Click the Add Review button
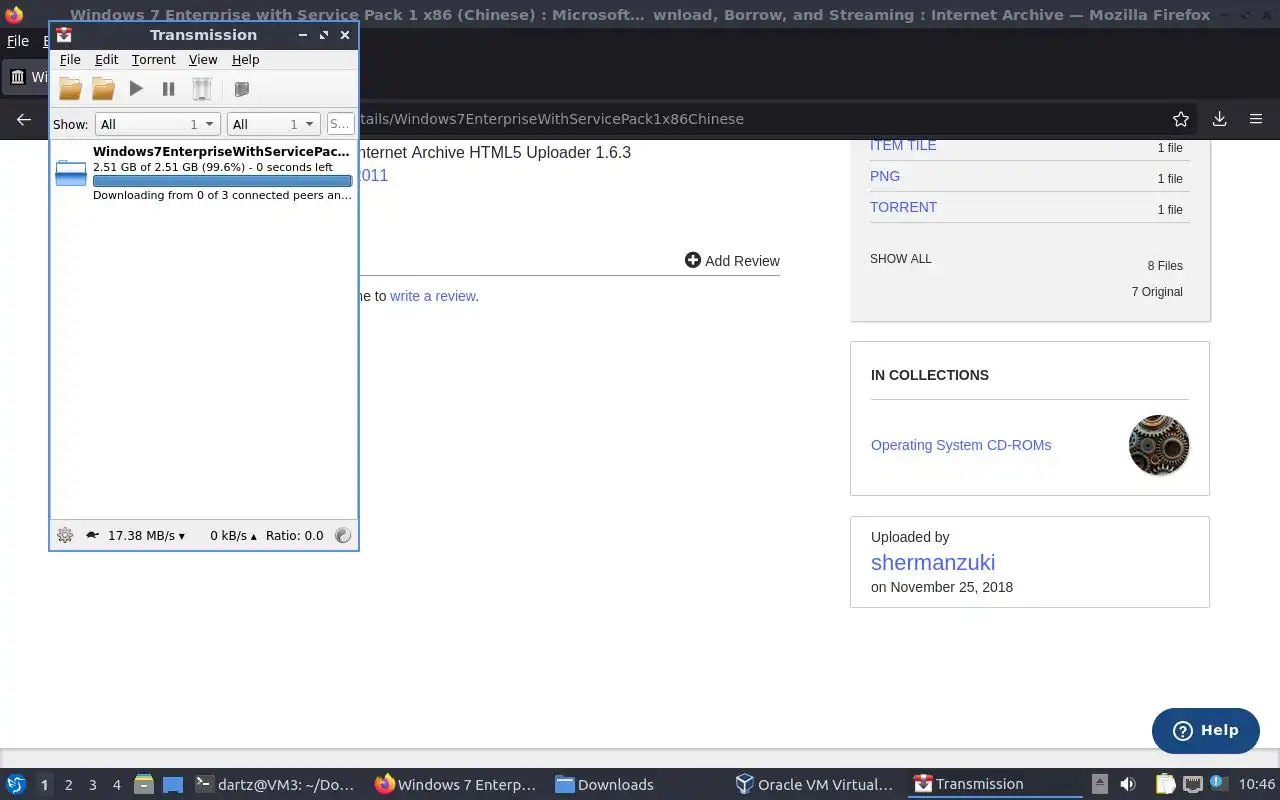Screen dimensions: 1280x800 (x=732, y=260)
